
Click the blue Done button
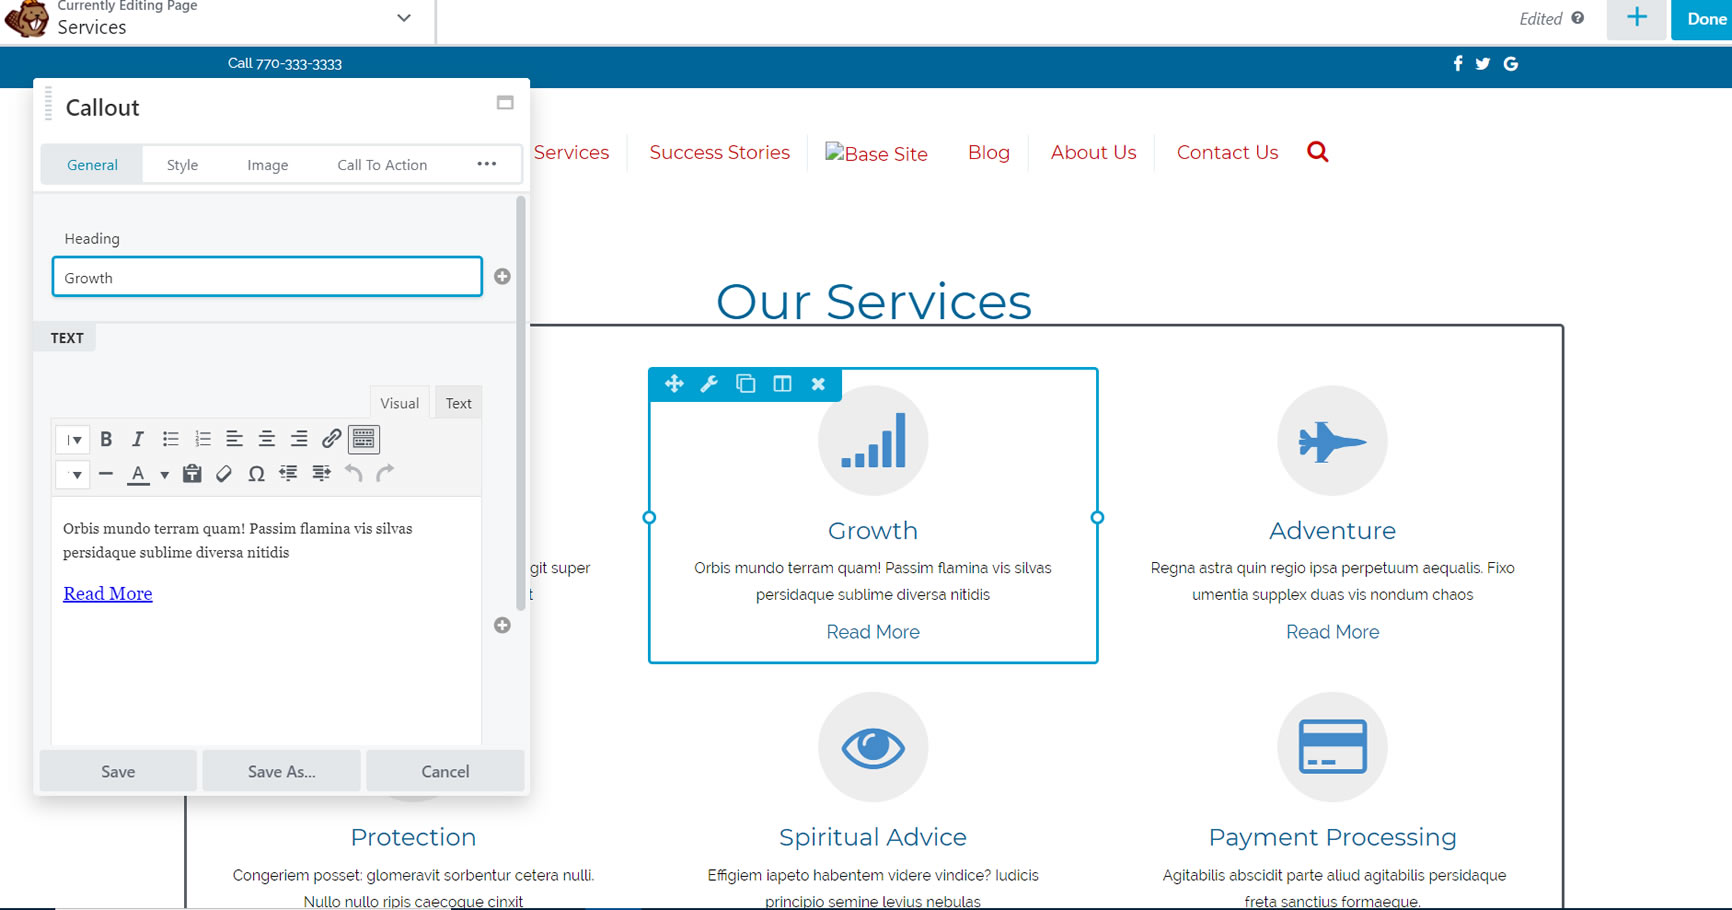(1705, 19)
